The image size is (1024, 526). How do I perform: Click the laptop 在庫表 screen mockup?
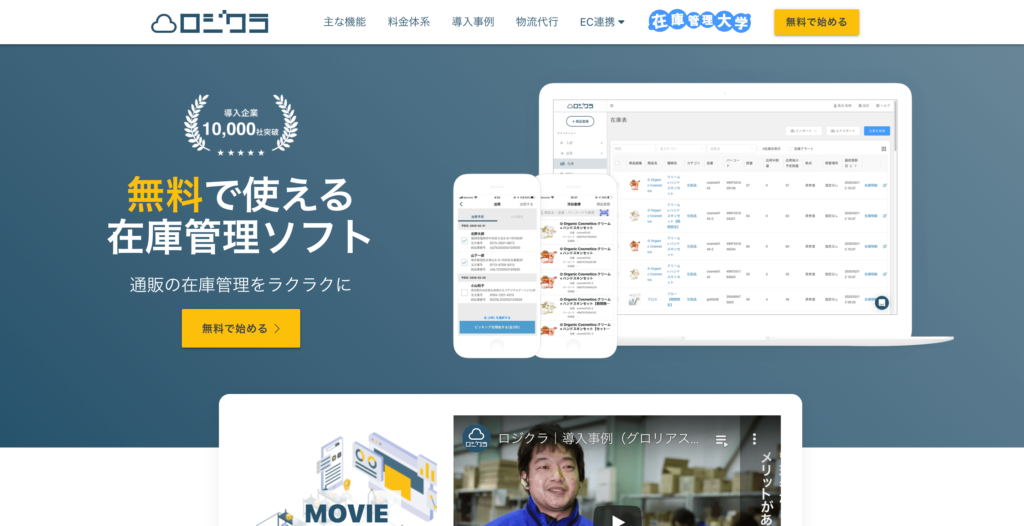coord(725,208)
